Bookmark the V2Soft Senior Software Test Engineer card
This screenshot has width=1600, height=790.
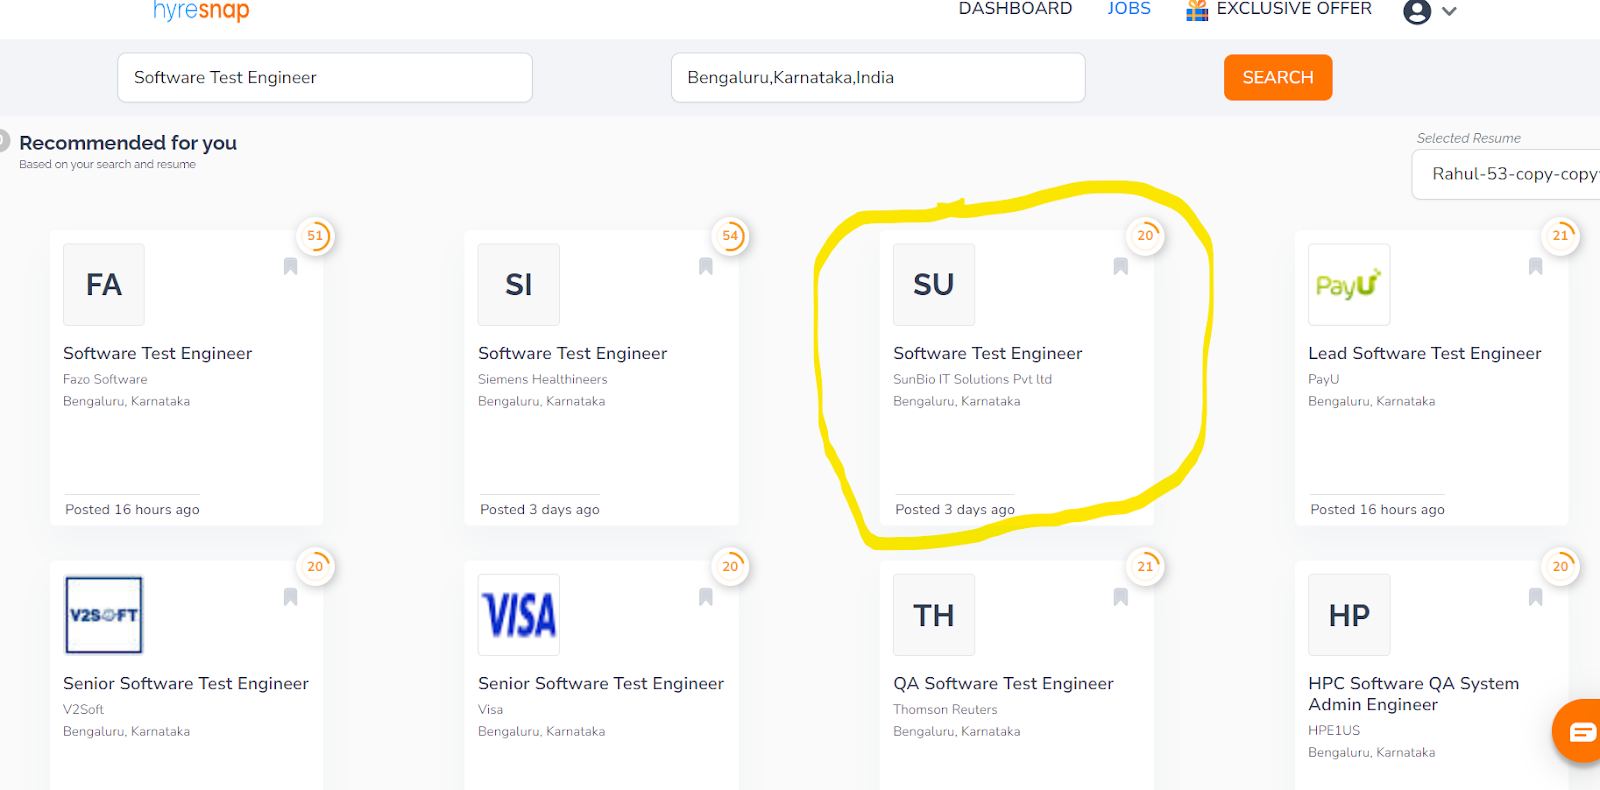(290, 597)
